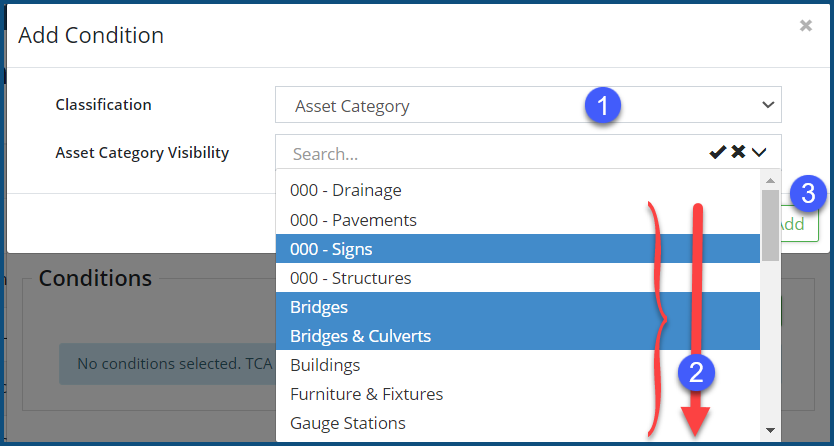Click the scrollbar up arrow
834x446 pixels.
(770, 181)
